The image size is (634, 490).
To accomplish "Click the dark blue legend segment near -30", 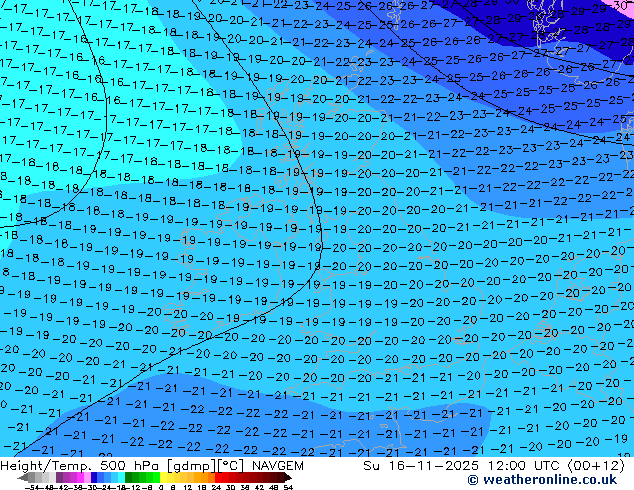I will click(94, 477).
